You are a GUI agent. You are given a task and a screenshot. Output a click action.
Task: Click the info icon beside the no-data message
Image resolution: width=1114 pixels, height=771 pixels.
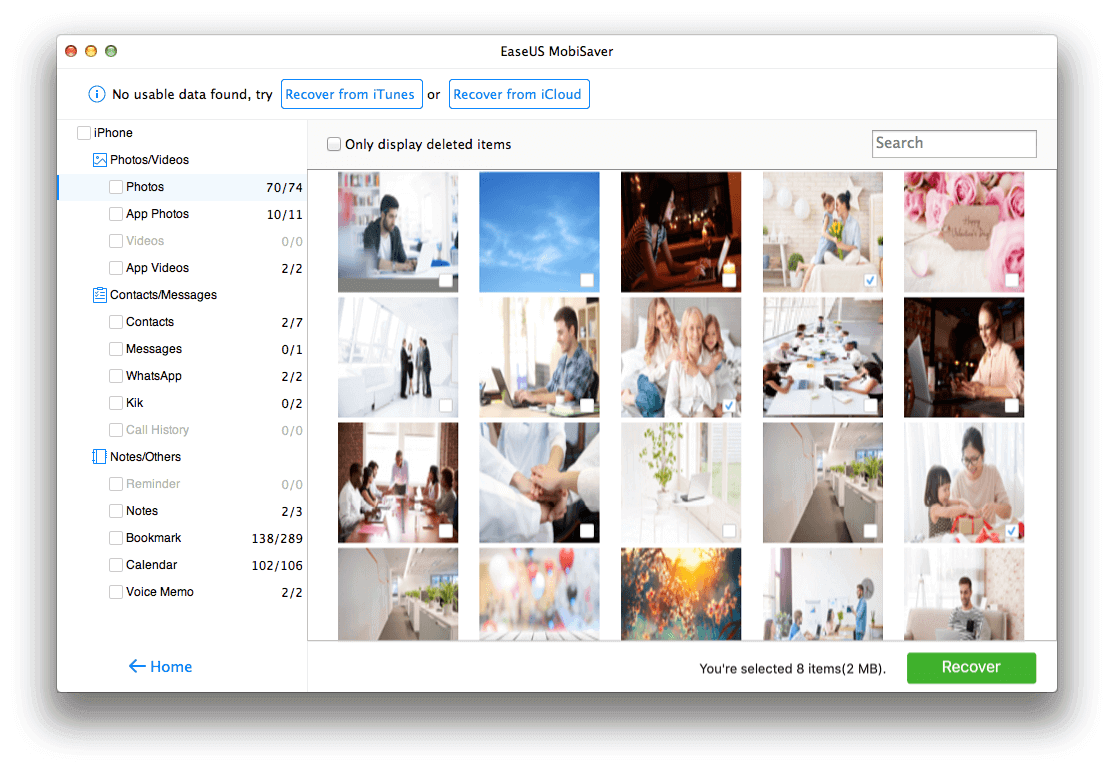(97, 94)
